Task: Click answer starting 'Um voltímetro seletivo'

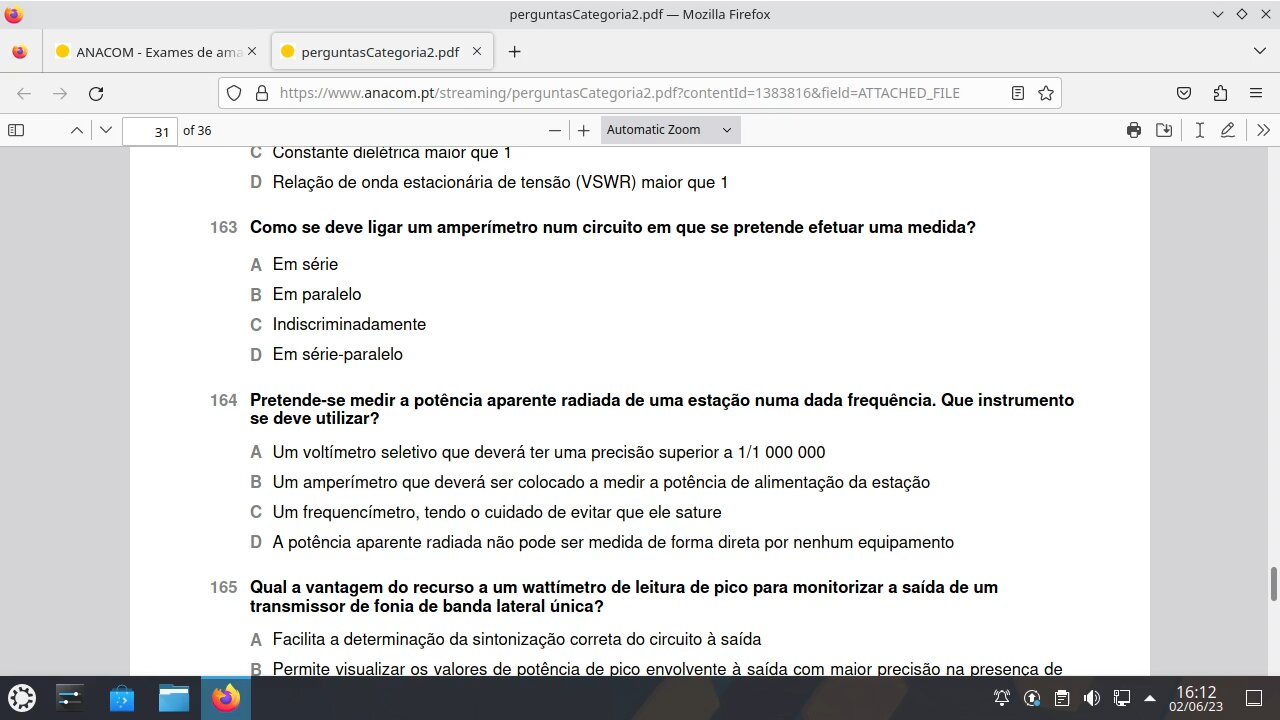Action: point(549,453)
